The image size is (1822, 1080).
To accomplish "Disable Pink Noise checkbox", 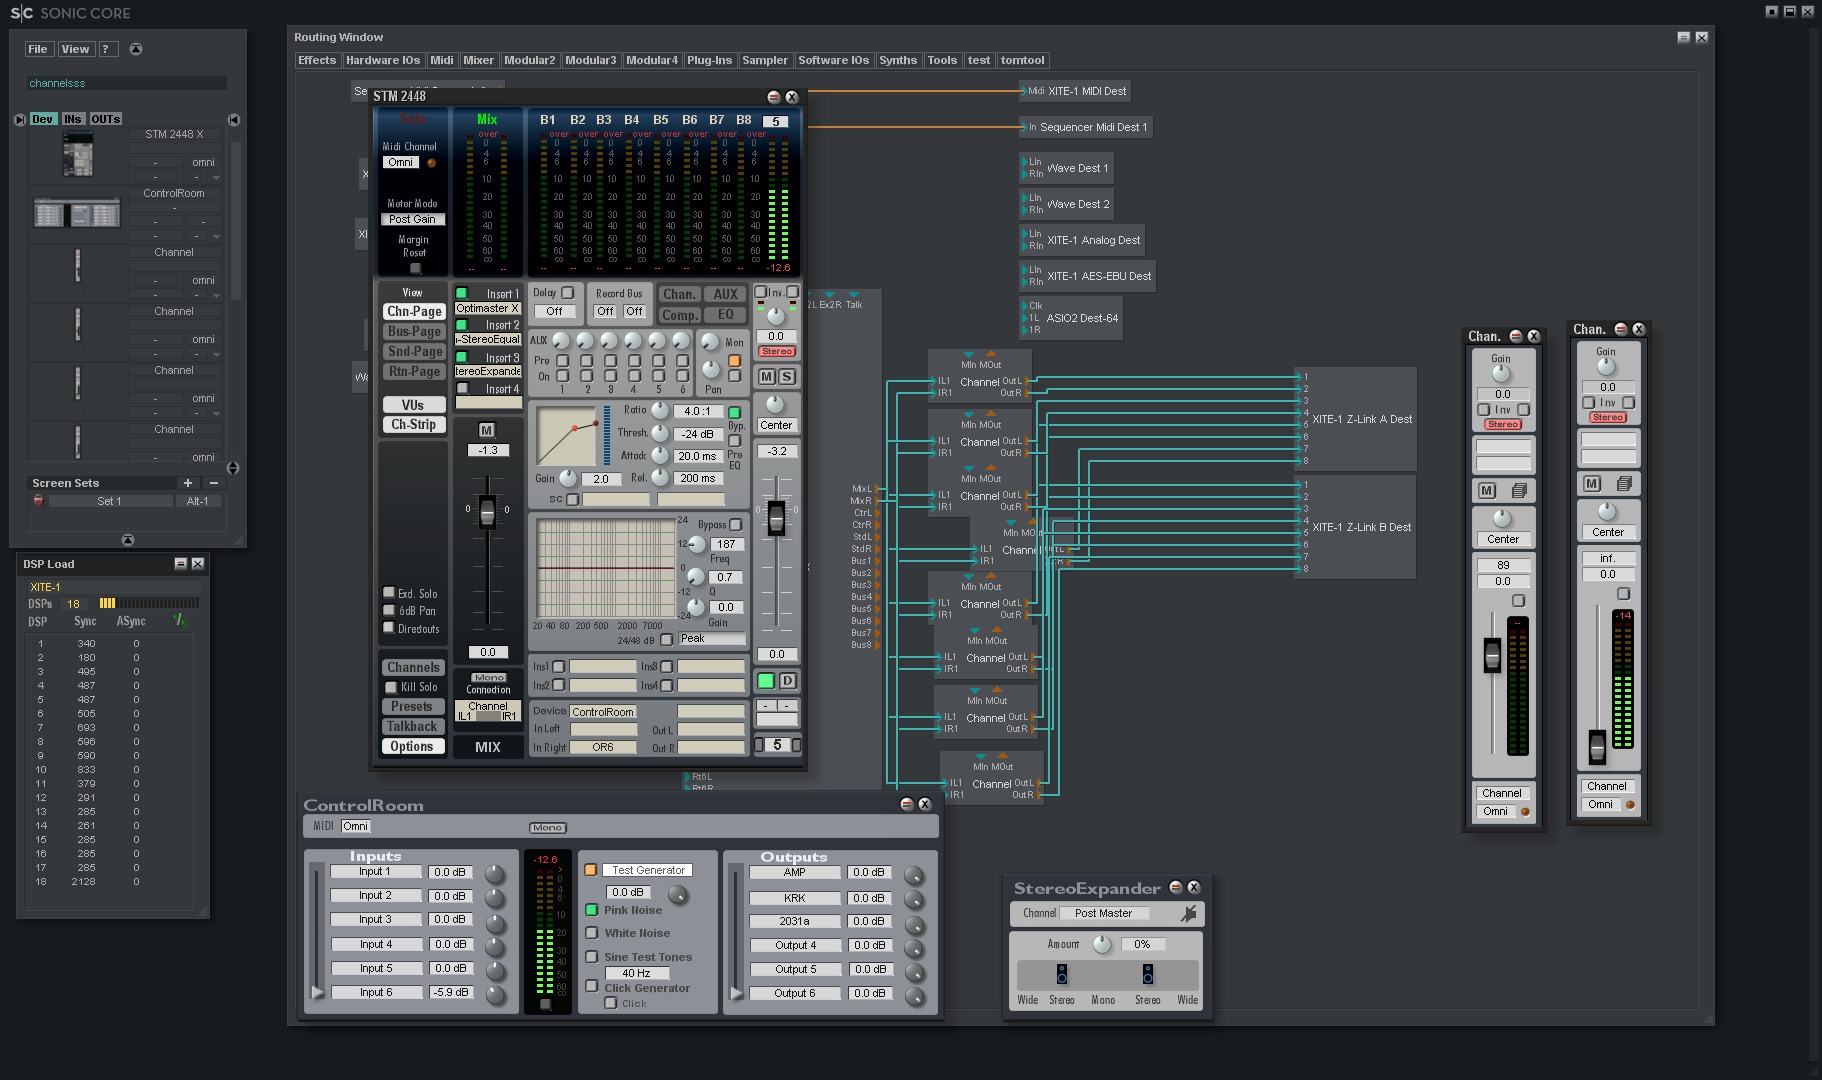I will pos(591,910).
